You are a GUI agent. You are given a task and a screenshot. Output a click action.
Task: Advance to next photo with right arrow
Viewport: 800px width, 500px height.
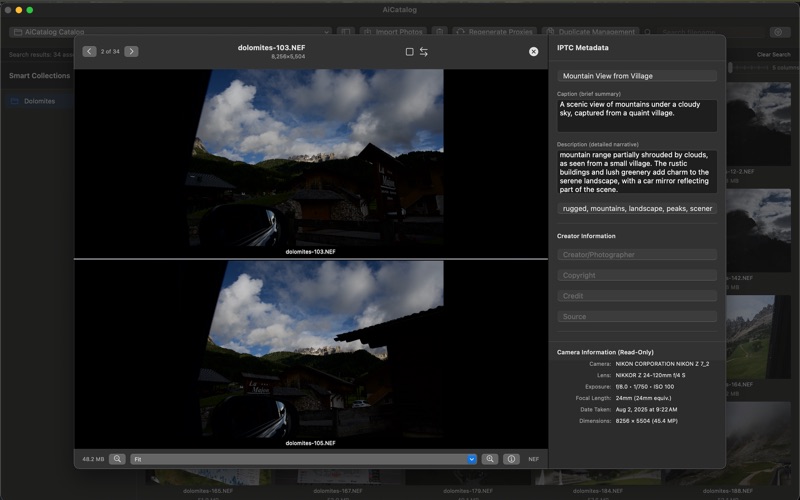[x=131, y=52]
